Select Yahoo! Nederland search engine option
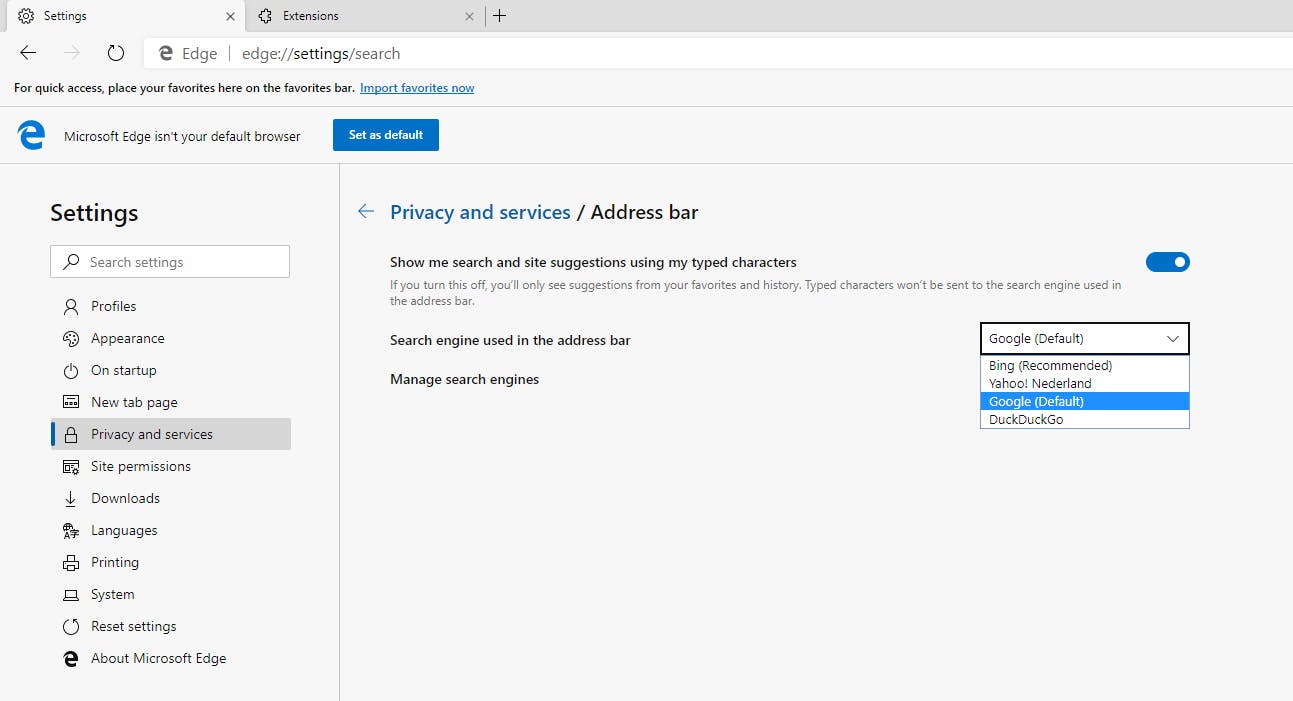Viewport: 1293px width, 701px height. [1040, 384]
